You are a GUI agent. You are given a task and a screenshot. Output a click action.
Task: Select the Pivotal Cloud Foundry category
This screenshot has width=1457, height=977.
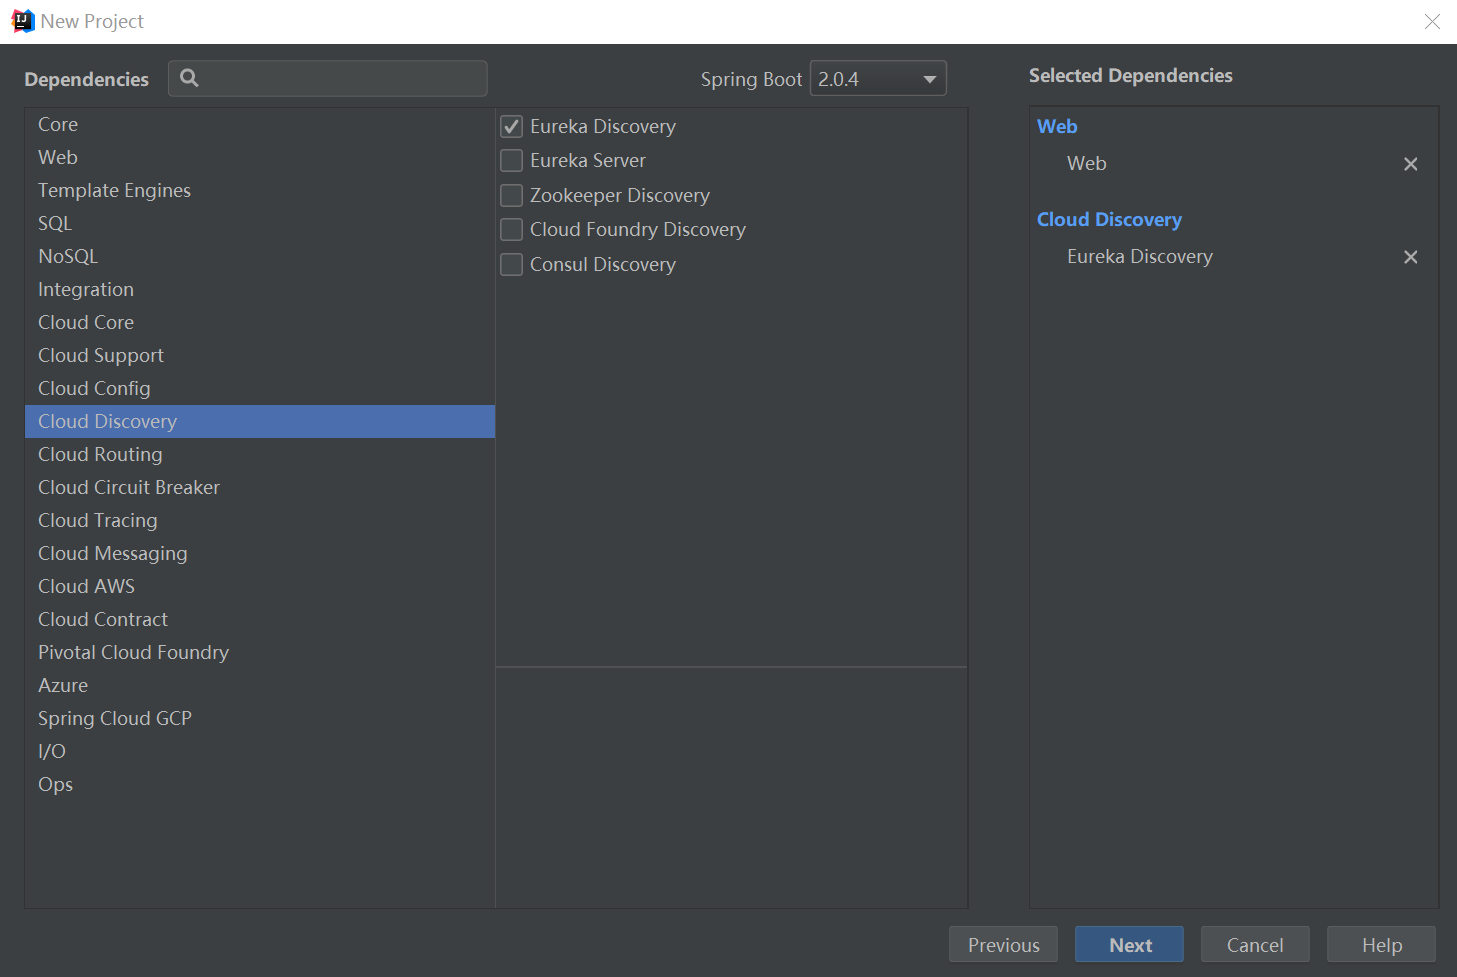click(x=260, y=652)
